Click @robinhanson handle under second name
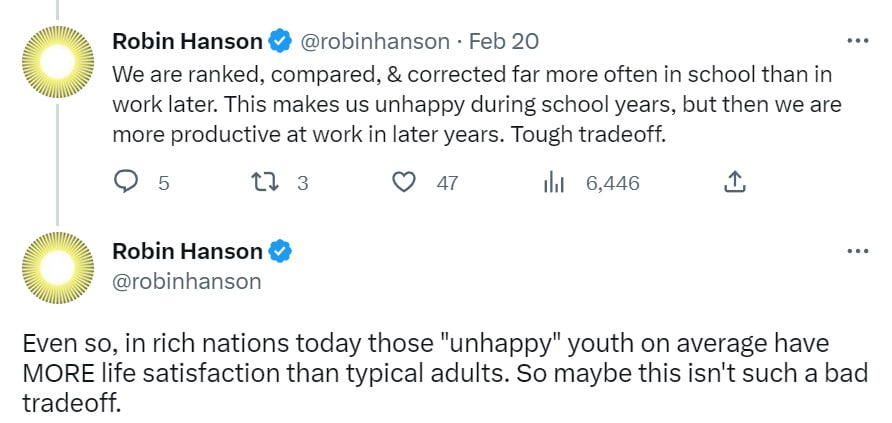Image resolution: width=892 pixels, height=423 pixels. tap(187, 281)
